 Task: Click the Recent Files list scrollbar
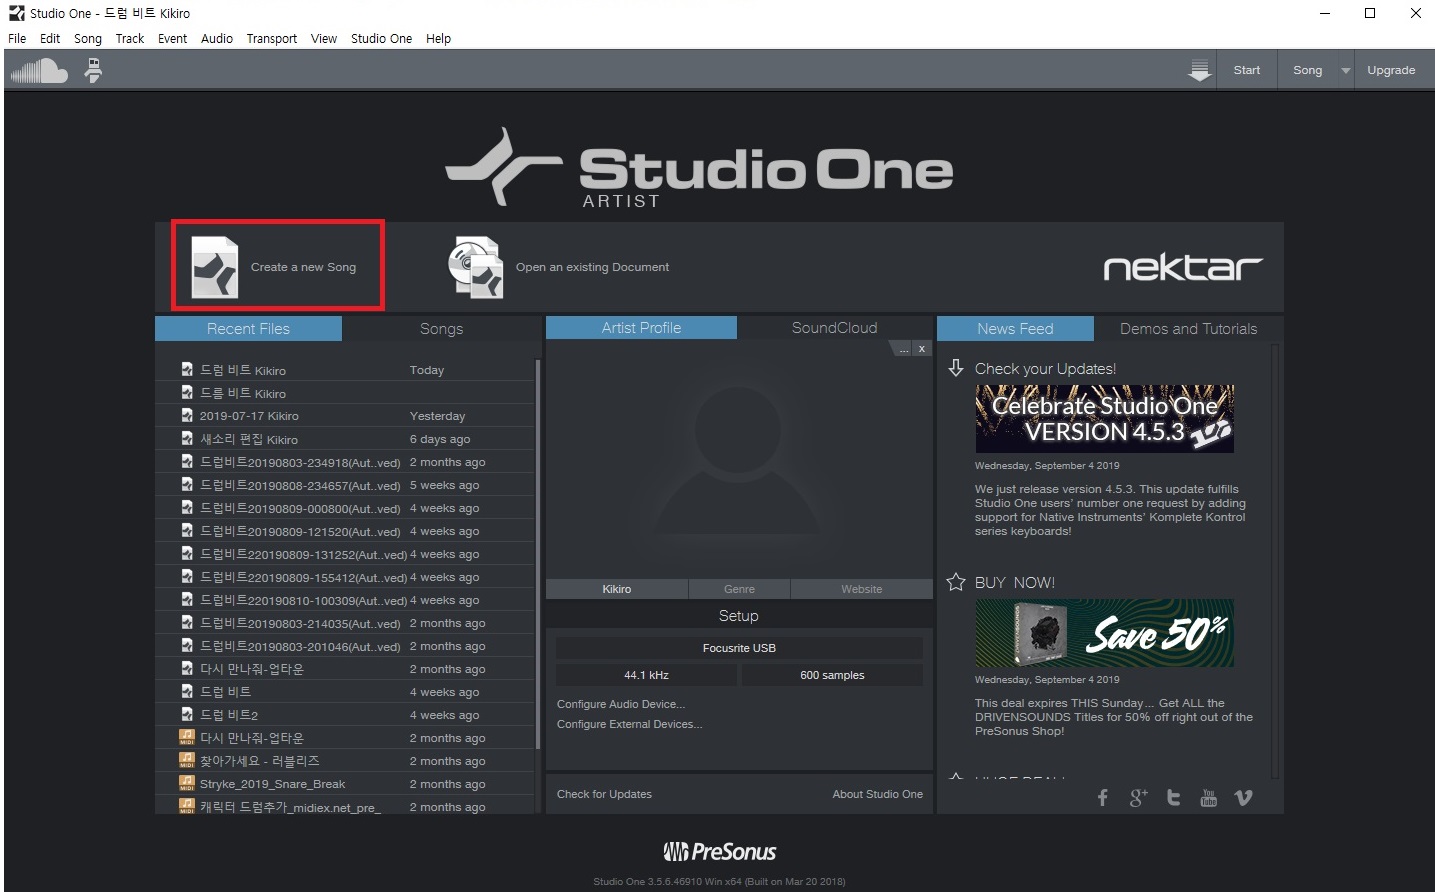[x=538, y=555]
